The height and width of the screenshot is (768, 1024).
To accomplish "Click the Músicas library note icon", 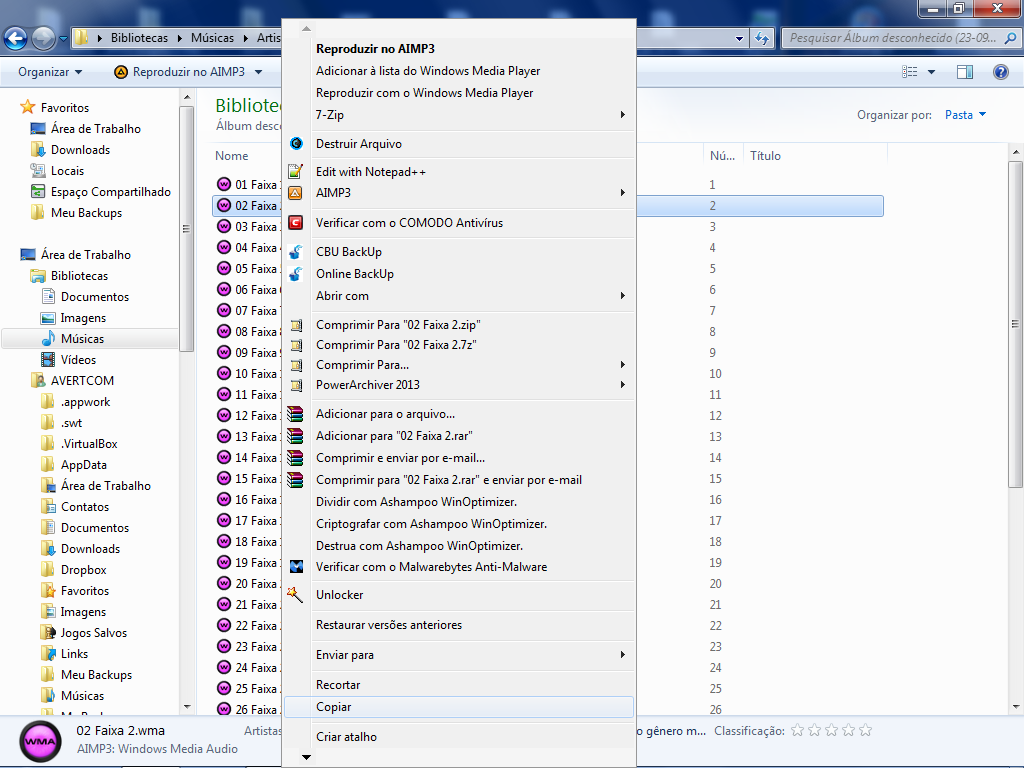I will coord(48,338).
